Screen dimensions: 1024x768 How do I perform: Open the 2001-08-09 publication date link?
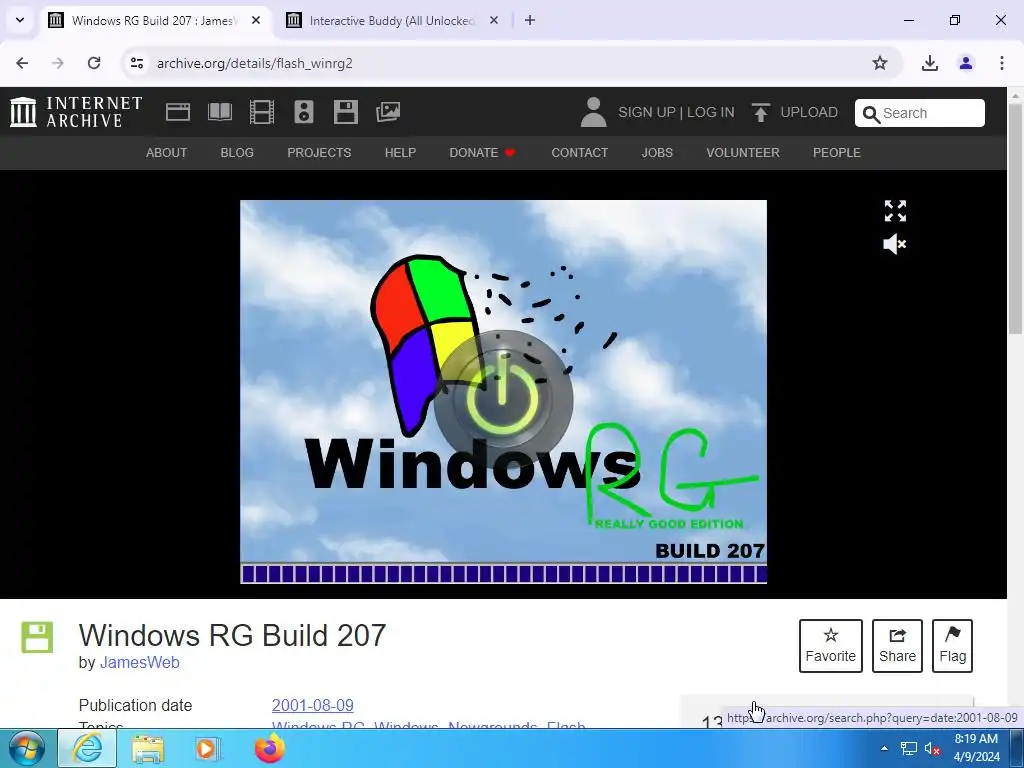pyautogui.click(x=313, y=705)
